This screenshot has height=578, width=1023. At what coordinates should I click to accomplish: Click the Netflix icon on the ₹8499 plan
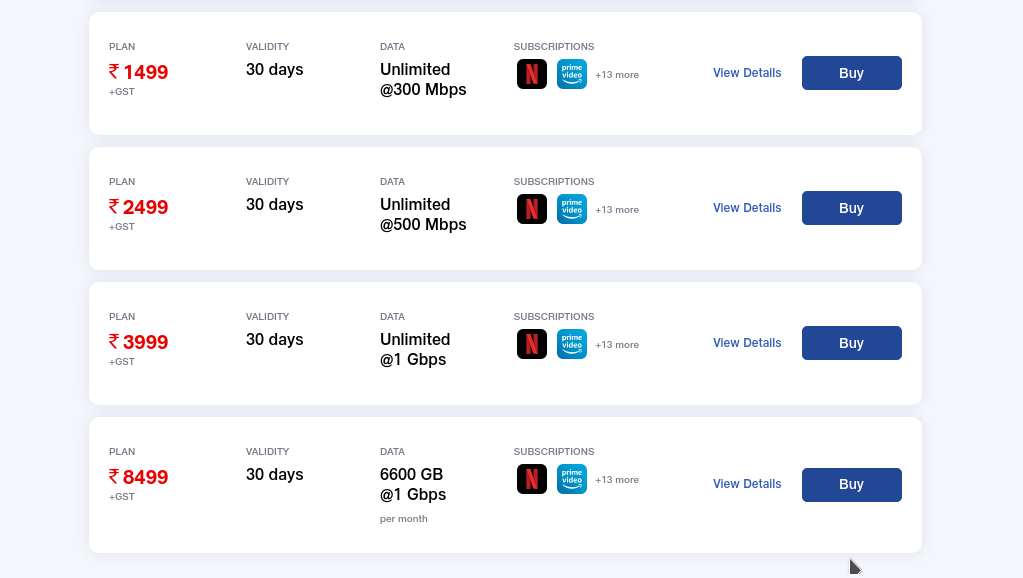pos(532,479)
